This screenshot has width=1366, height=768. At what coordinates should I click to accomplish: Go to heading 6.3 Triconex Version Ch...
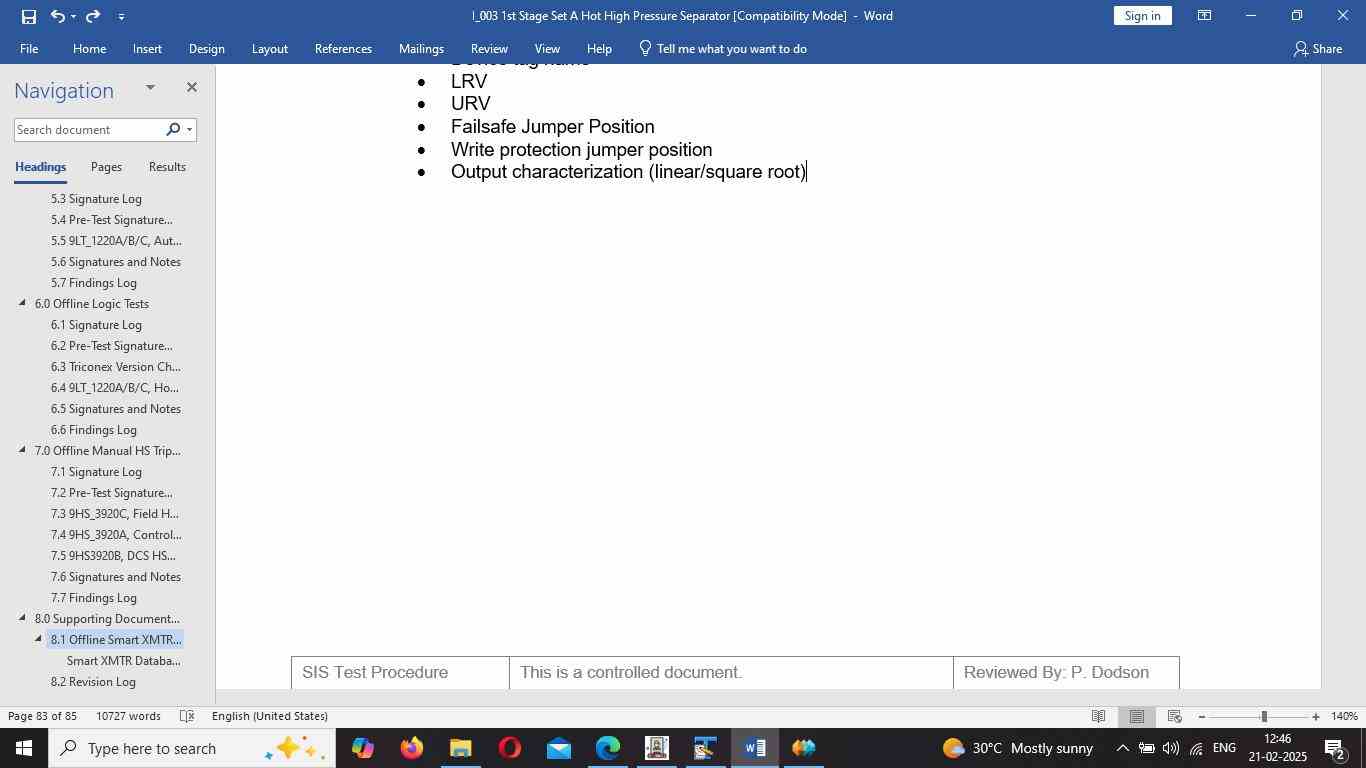coord(115,367)
